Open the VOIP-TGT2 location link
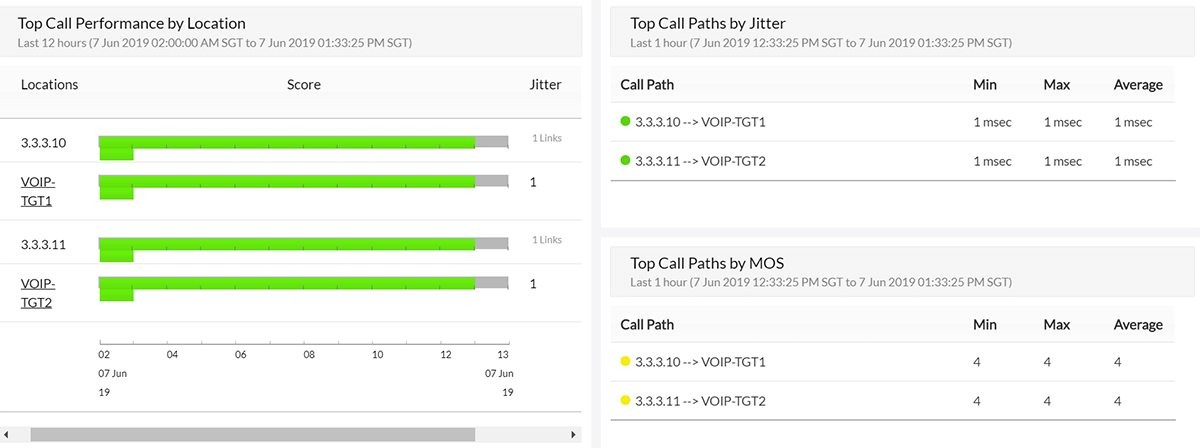1200x448 pixels. (38, 293)
